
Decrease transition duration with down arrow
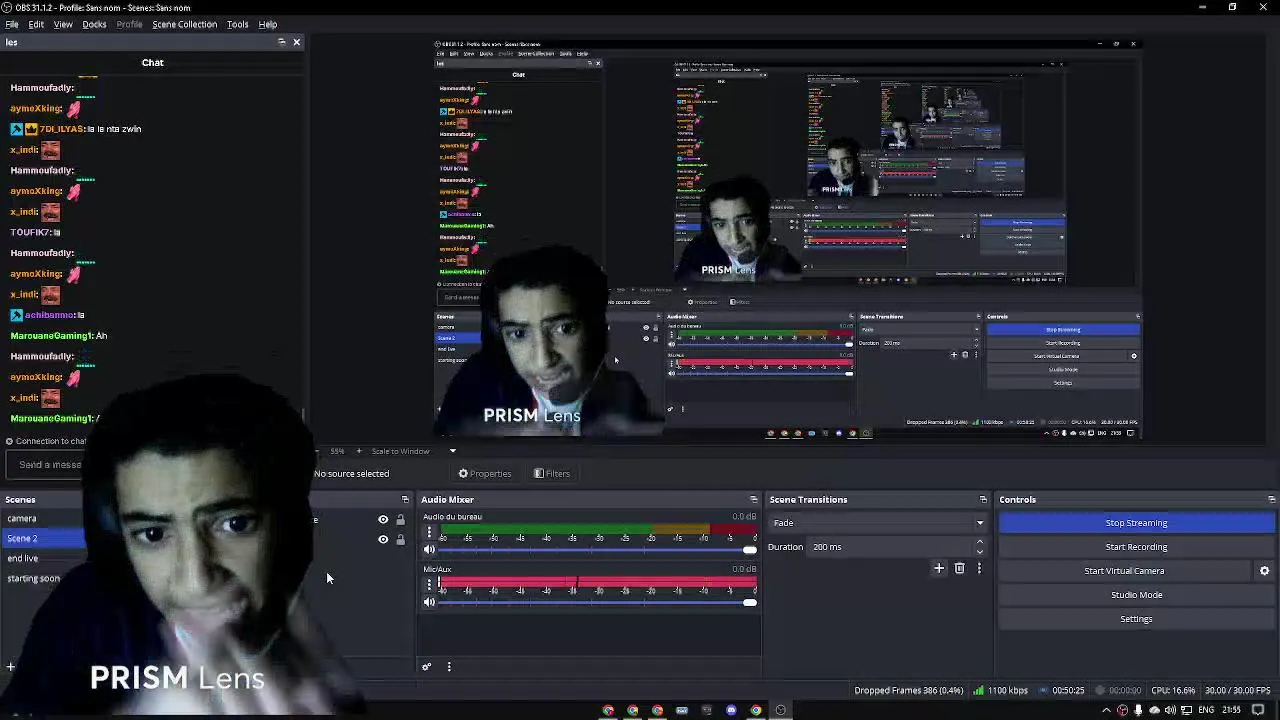(x=979, y=552)
